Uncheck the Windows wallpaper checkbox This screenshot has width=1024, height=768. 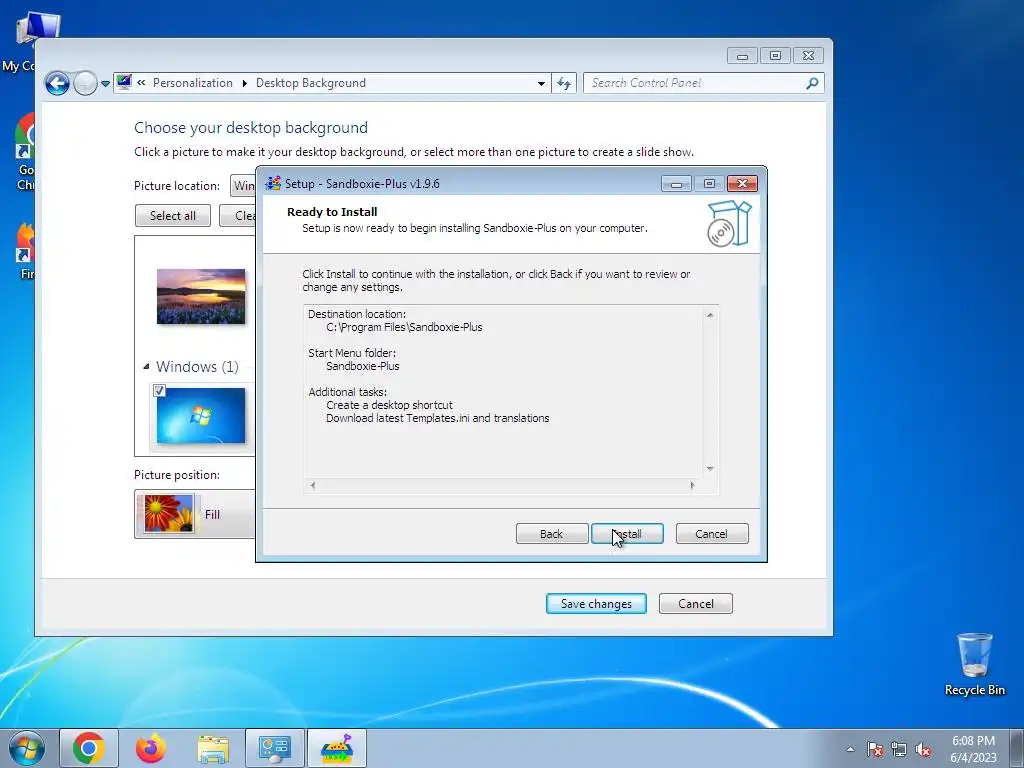pos(159,391)
